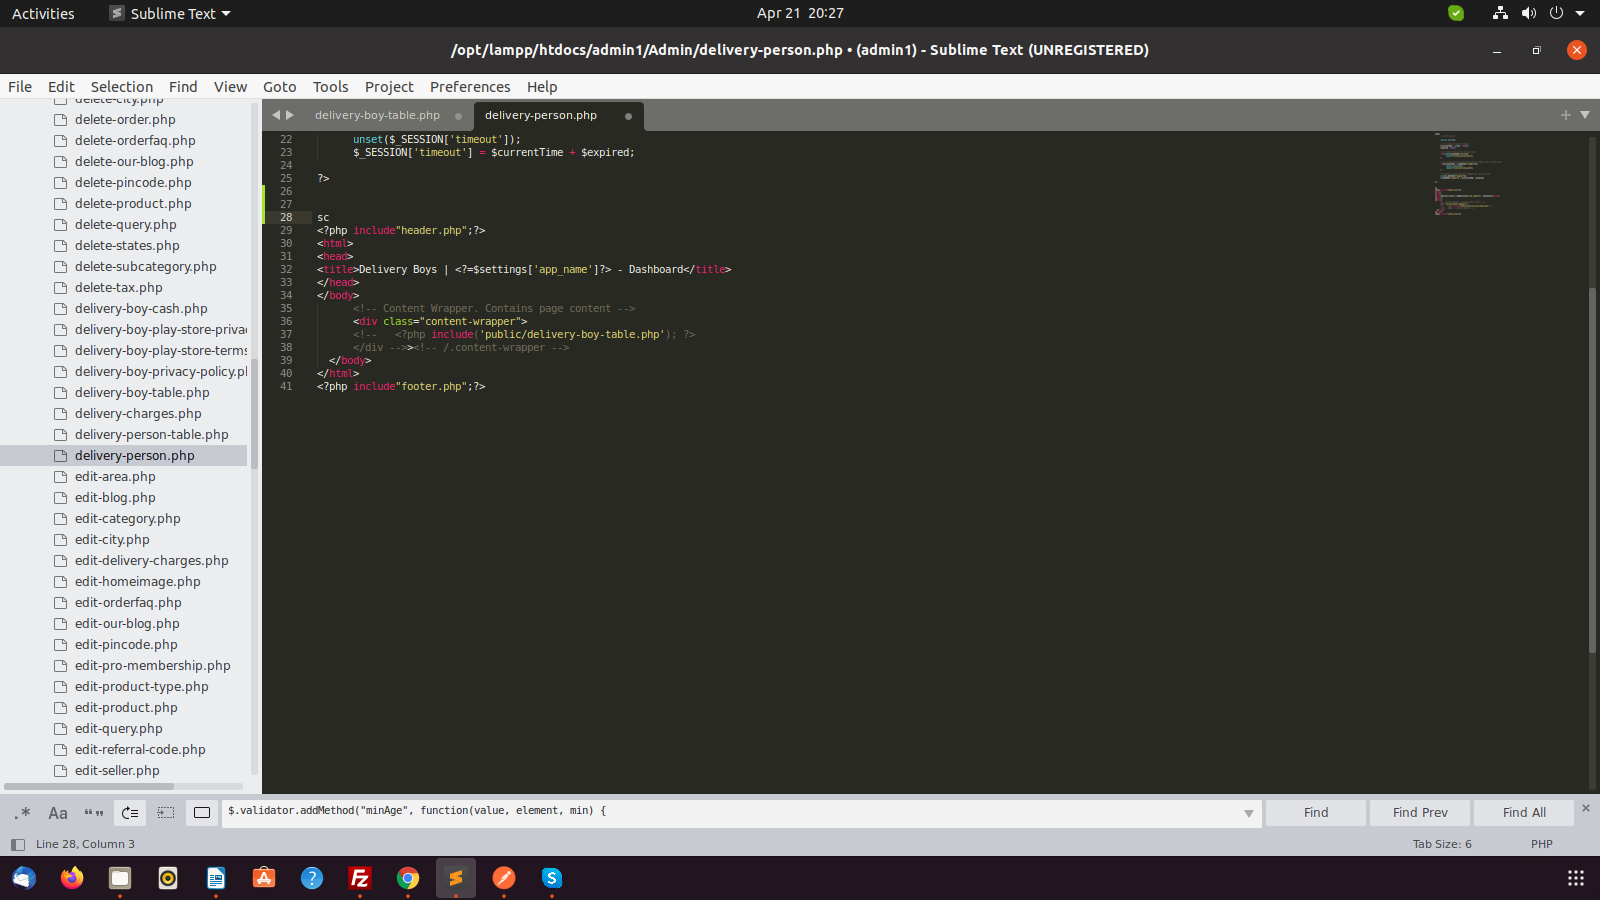Viewport: 1600px width, 900px height.
Task: Open the View menu
Action: click(x=230, y=87)
